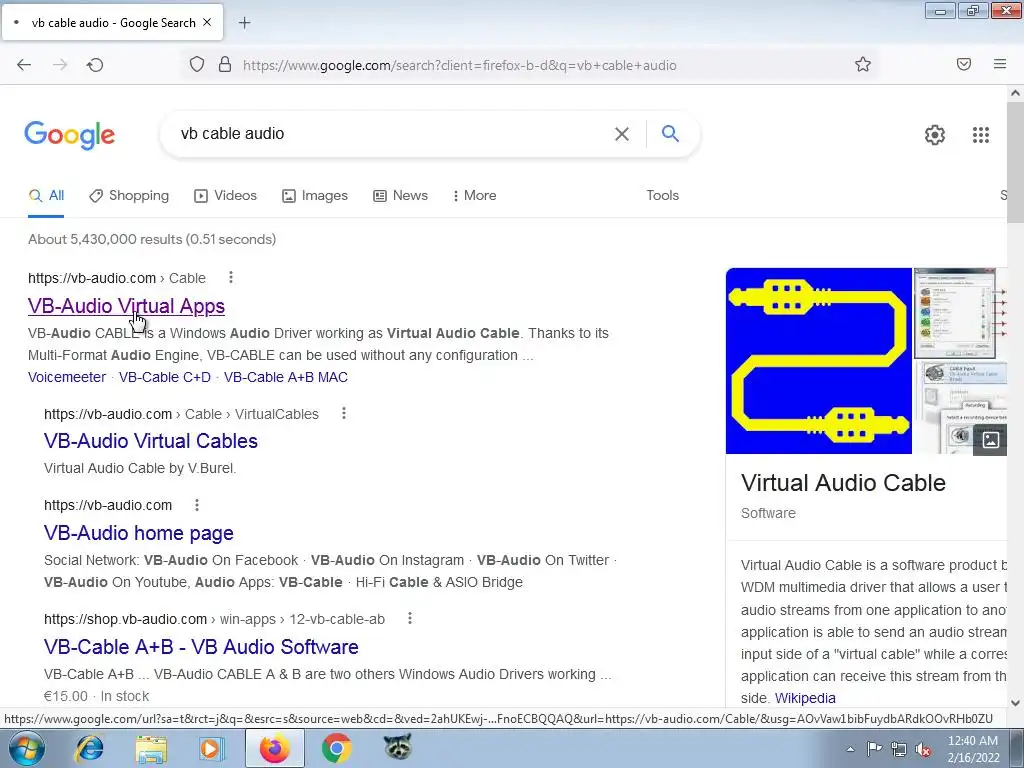Open the VB-Audio Virtual Cables result
Viewport: 1024px width, 768px height.
[x=151, y=441]
